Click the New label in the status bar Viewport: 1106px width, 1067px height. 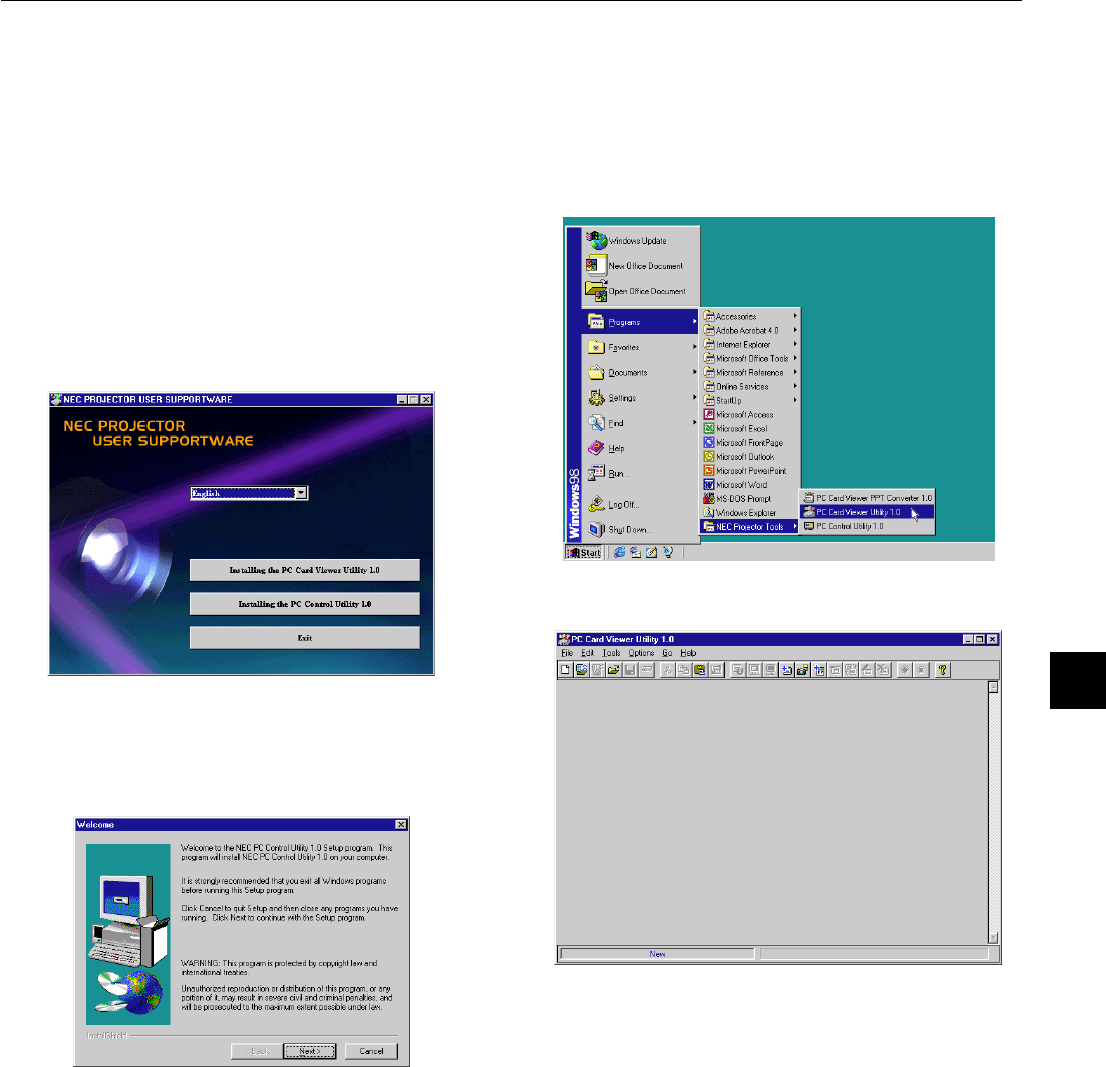pos(657,954)
